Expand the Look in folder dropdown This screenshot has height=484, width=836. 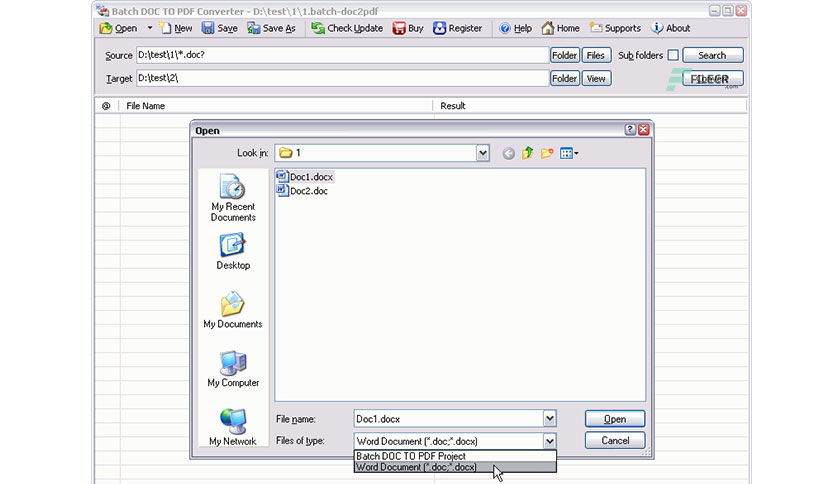483,154
